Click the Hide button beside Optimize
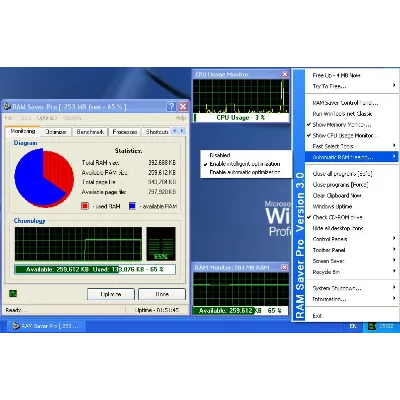Viewport: 400px width, 400px height. [162, 294]
